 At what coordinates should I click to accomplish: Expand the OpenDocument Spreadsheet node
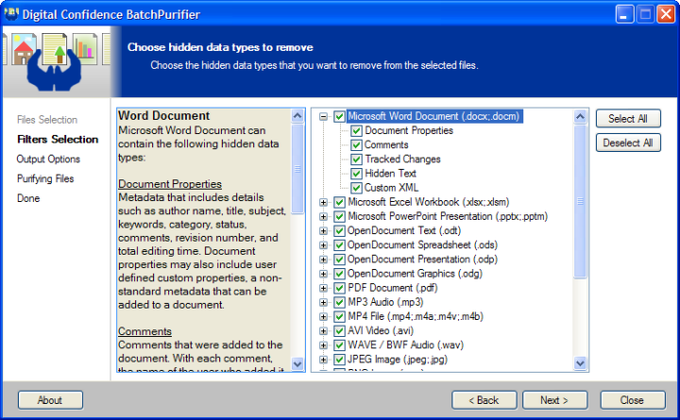click(x=323, y=245)
